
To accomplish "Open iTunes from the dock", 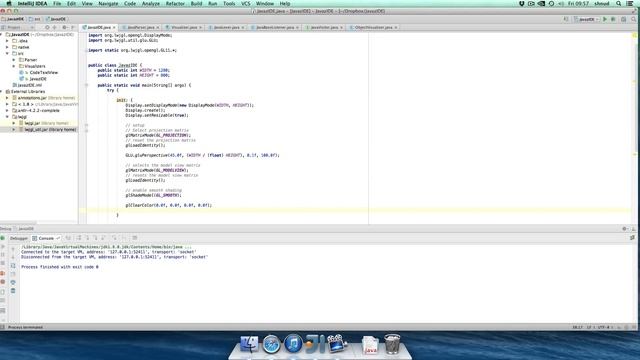I will [293, 344].
